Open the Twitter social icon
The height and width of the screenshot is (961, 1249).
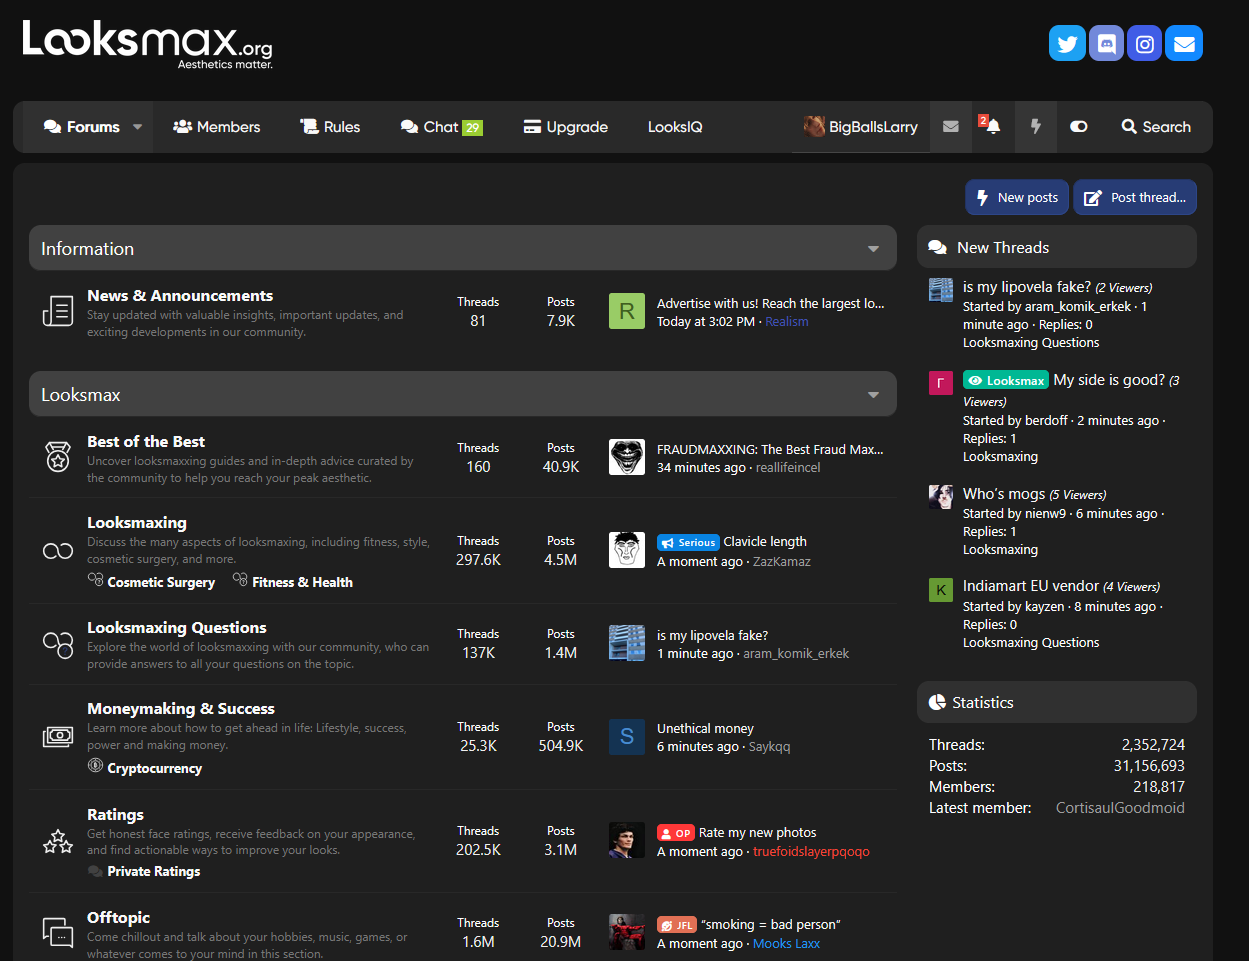1067,43
